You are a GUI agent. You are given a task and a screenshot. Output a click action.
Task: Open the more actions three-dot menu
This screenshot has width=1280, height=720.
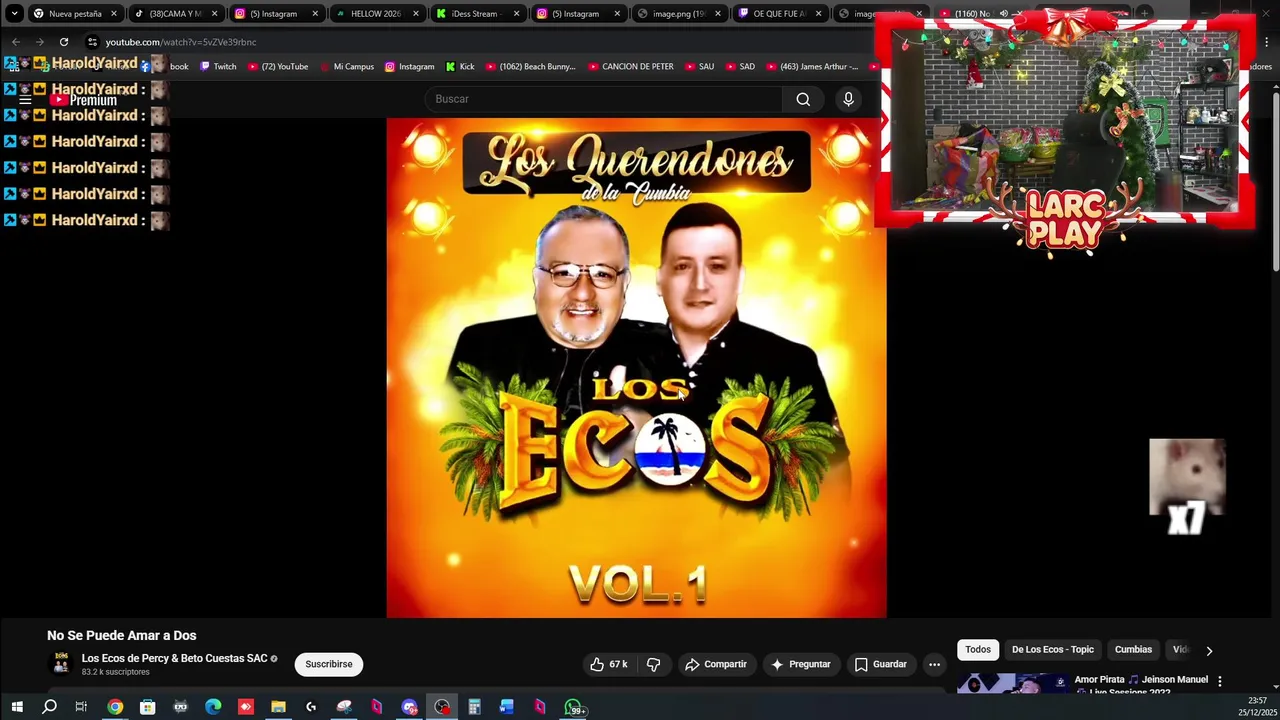934,664
